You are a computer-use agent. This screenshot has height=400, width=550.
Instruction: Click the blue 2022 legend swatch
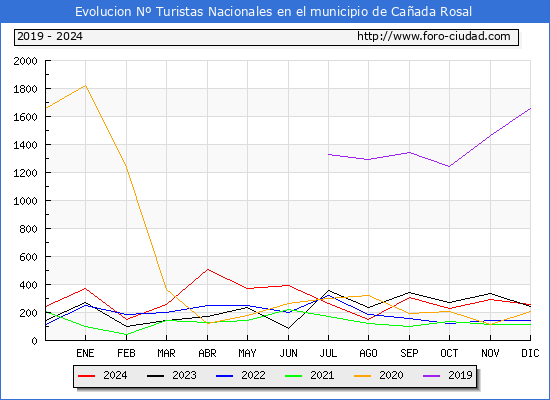click(224, 376)
